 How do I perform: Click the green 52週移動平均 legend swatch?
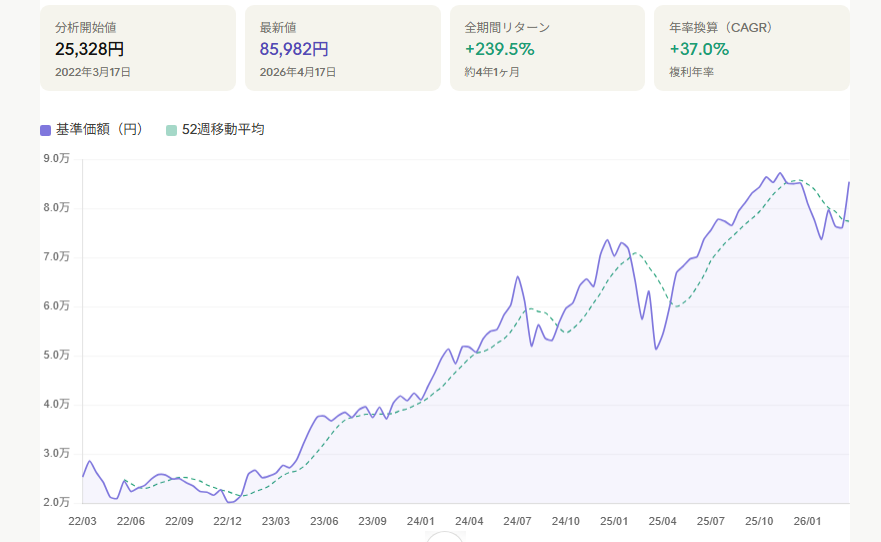(172, 130)
